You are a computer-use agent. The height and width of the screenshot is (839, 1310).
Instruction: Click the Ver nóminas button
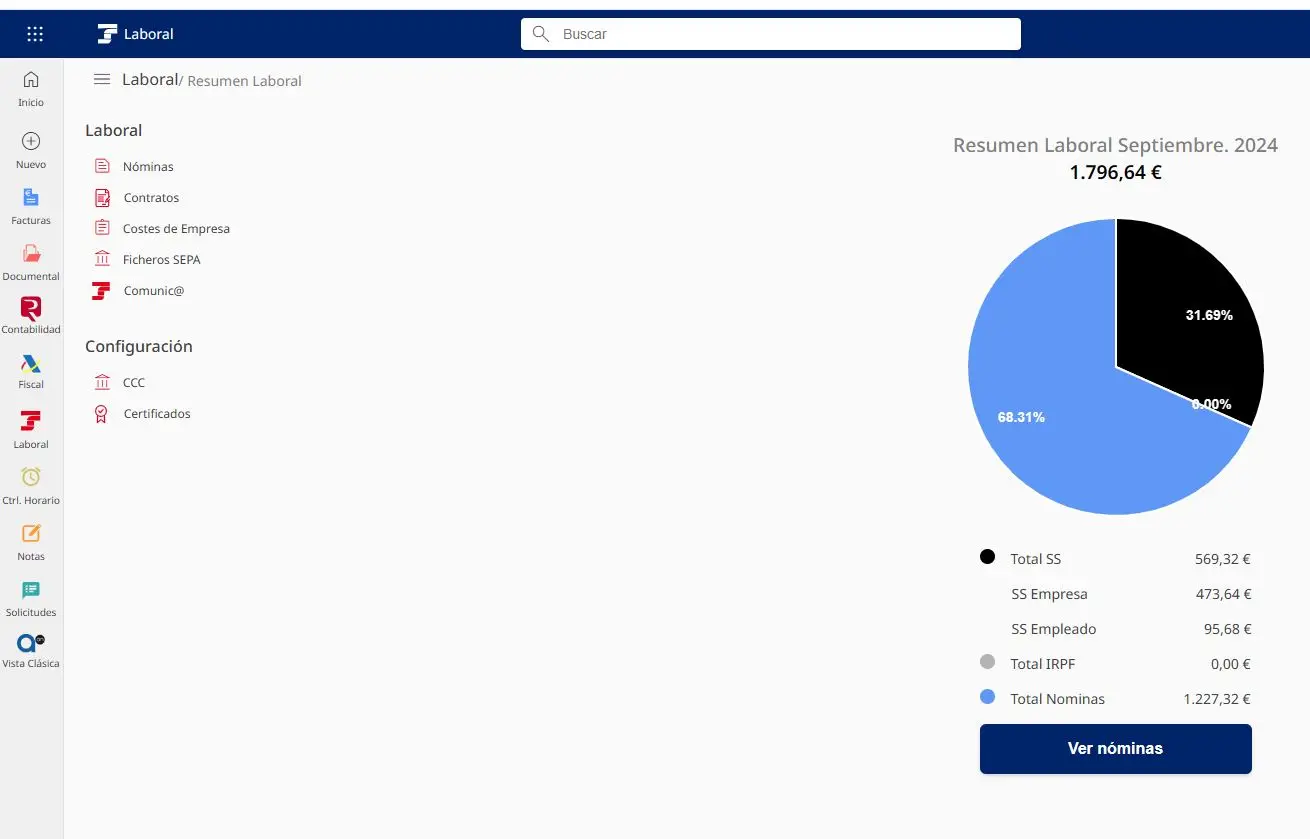pos(1116,749)
